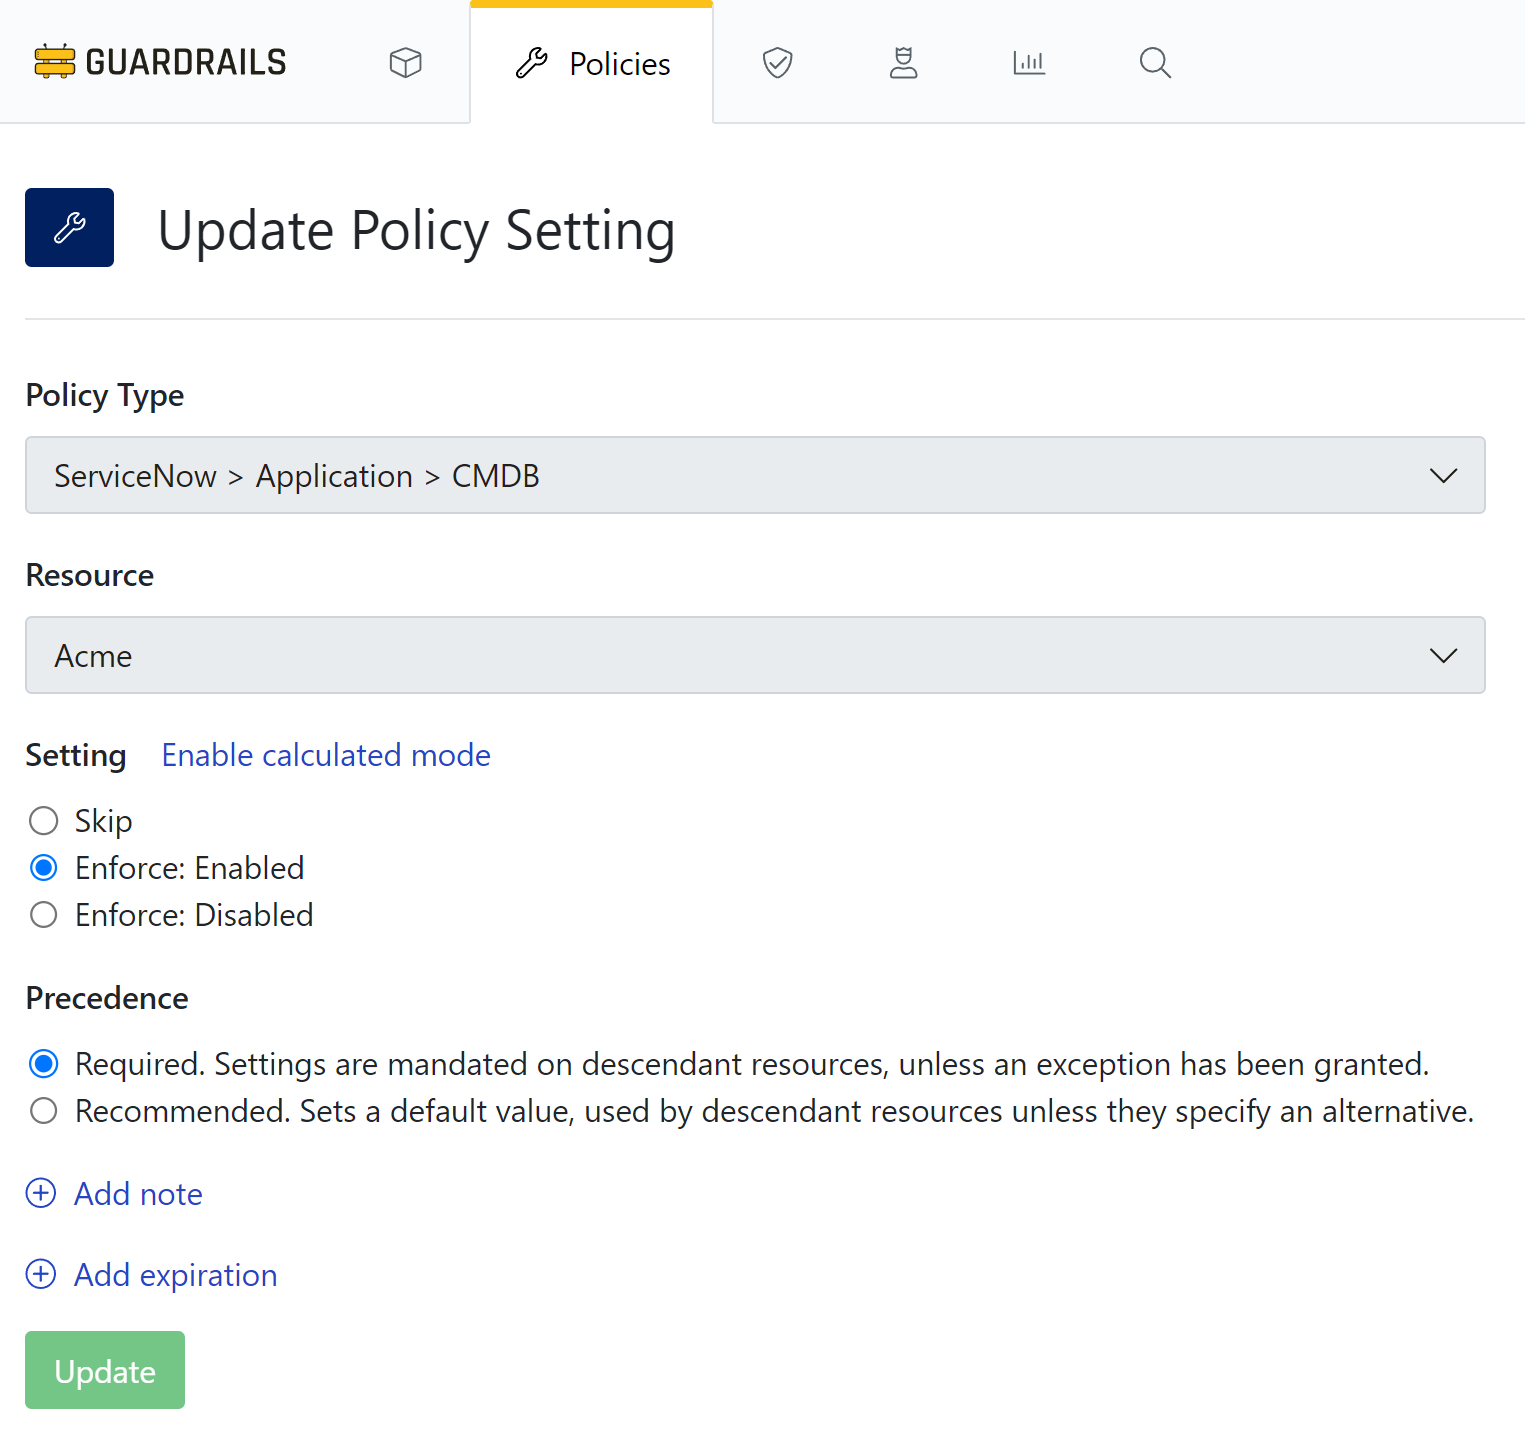Image resolution: width=1525 pixels, height=1432 pixels.
Task: Open the user admin icon in top navigation
Action: point(903,62)
